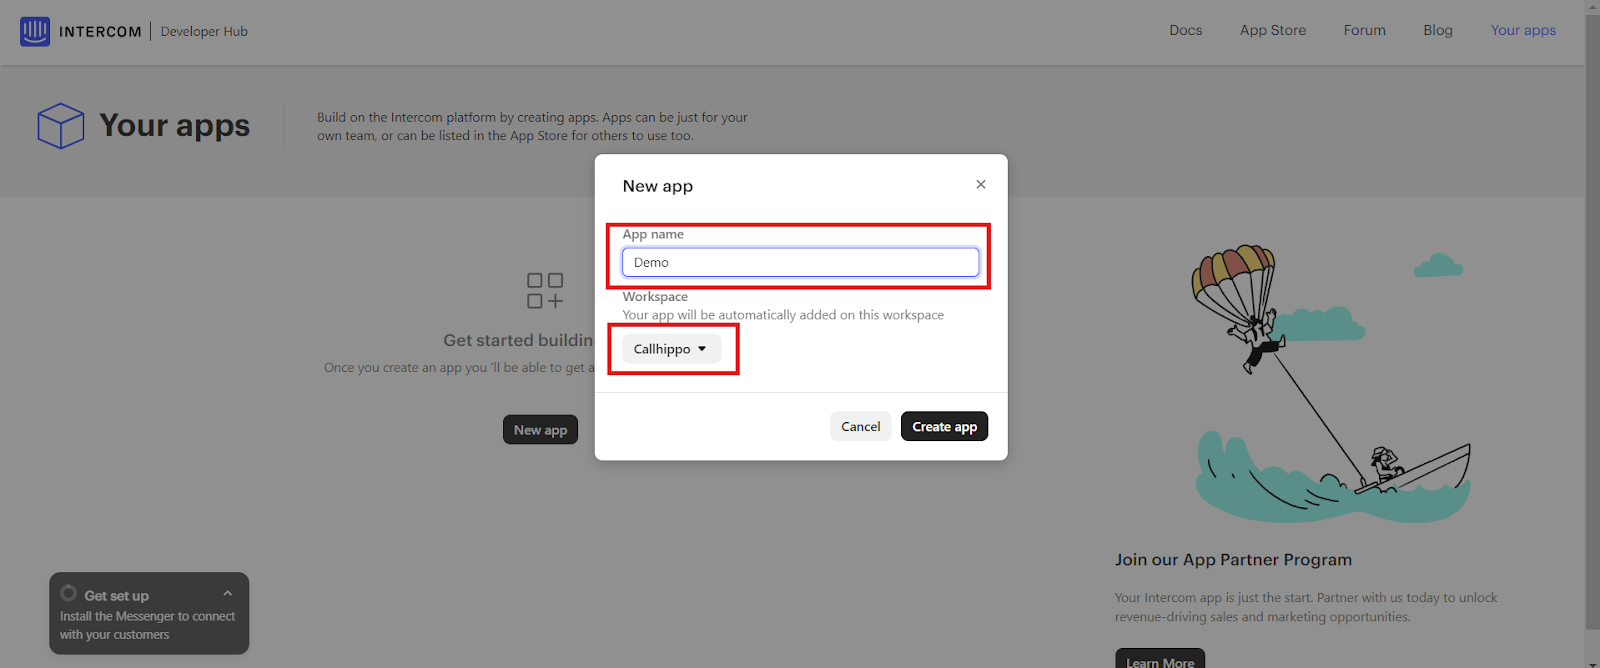
Task: Click the Install the Messenger text
Action: coord(147,625)
